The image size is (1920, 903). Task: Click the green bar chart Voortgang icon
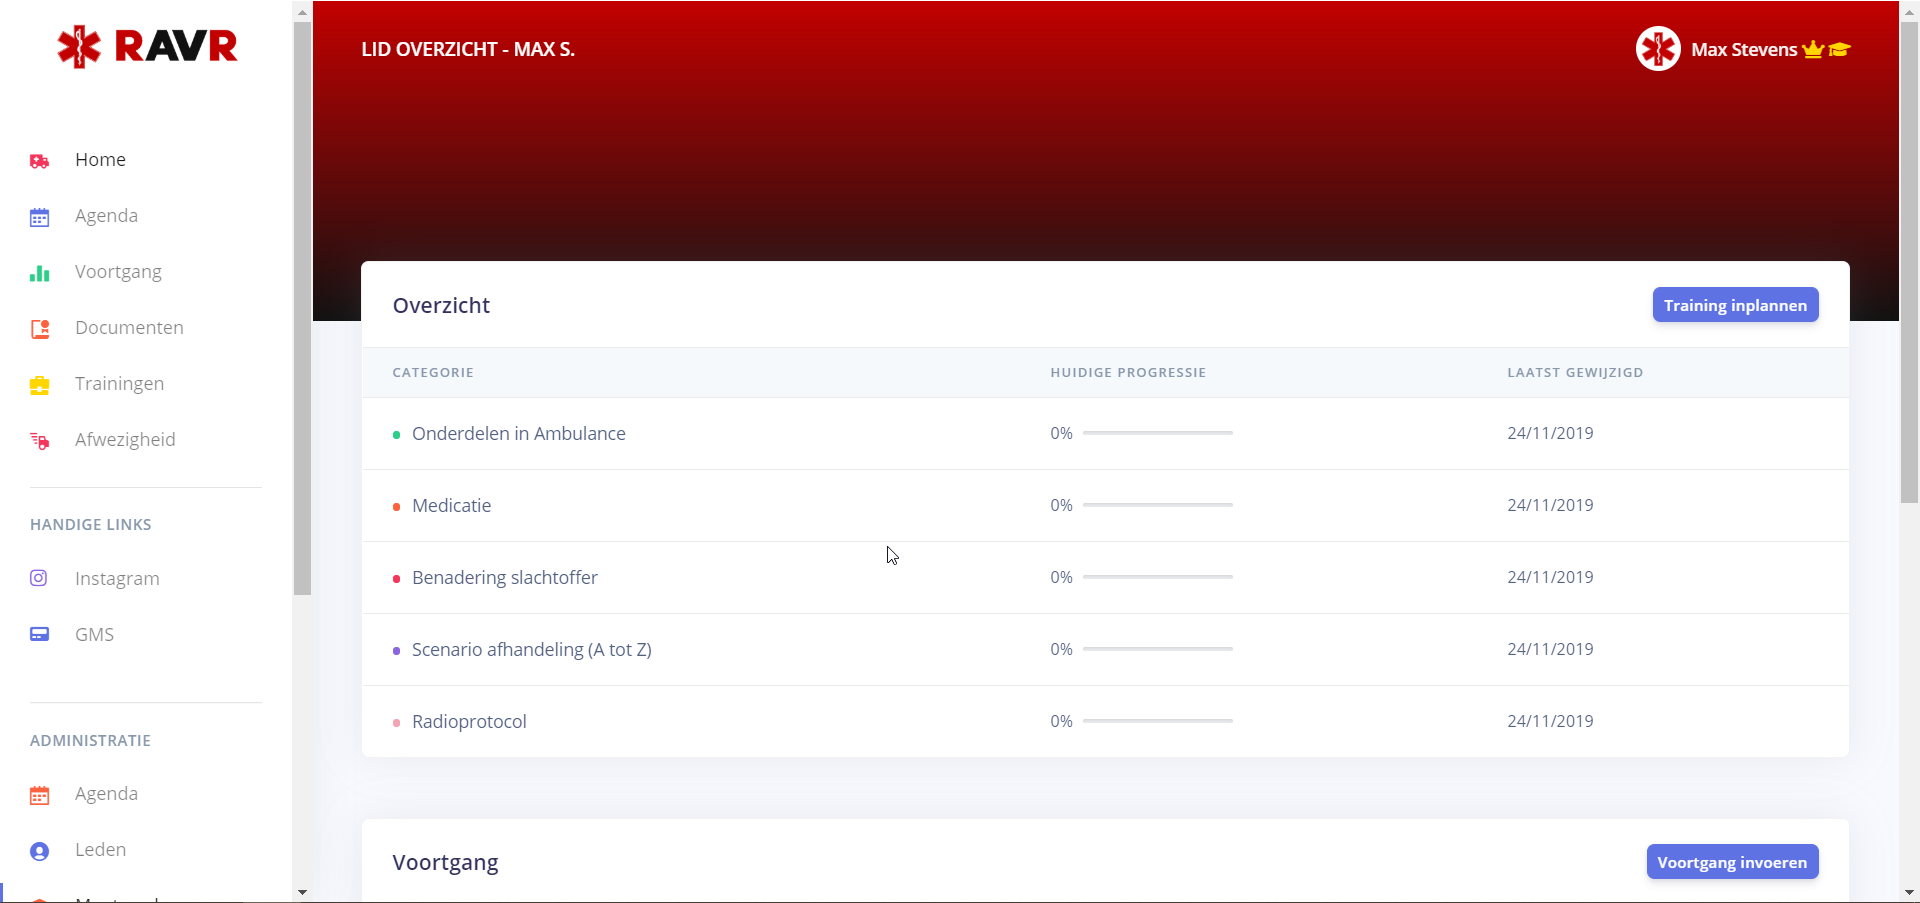[40, 273]
